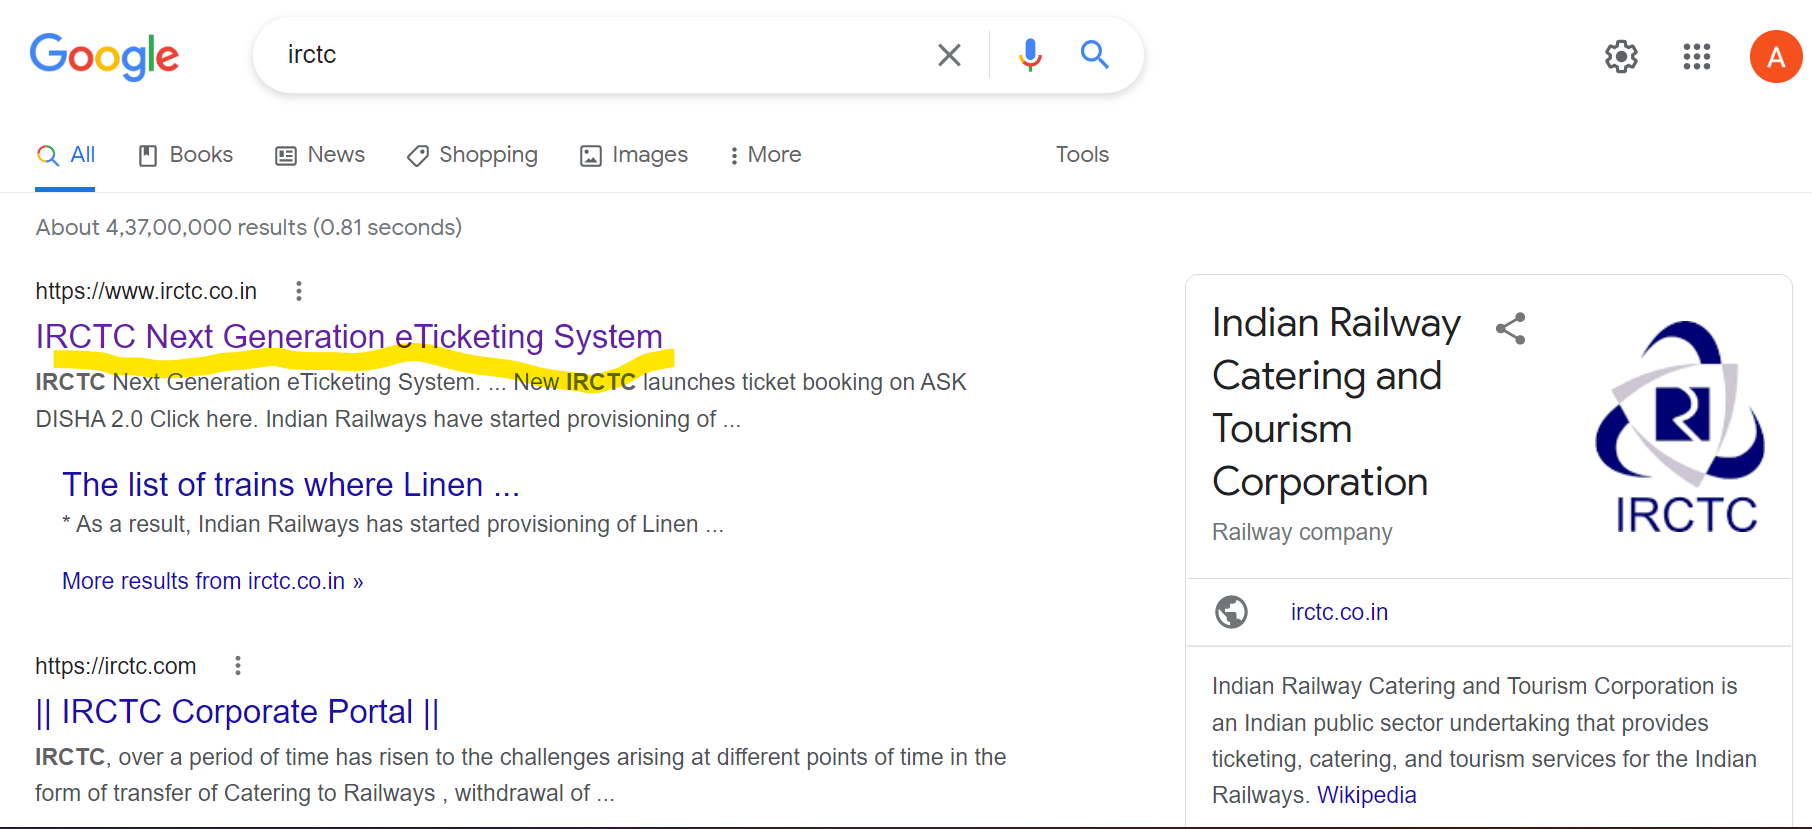Switch to the Images tab
Viewport: 1812px width, 829px height.
(634, 155)
